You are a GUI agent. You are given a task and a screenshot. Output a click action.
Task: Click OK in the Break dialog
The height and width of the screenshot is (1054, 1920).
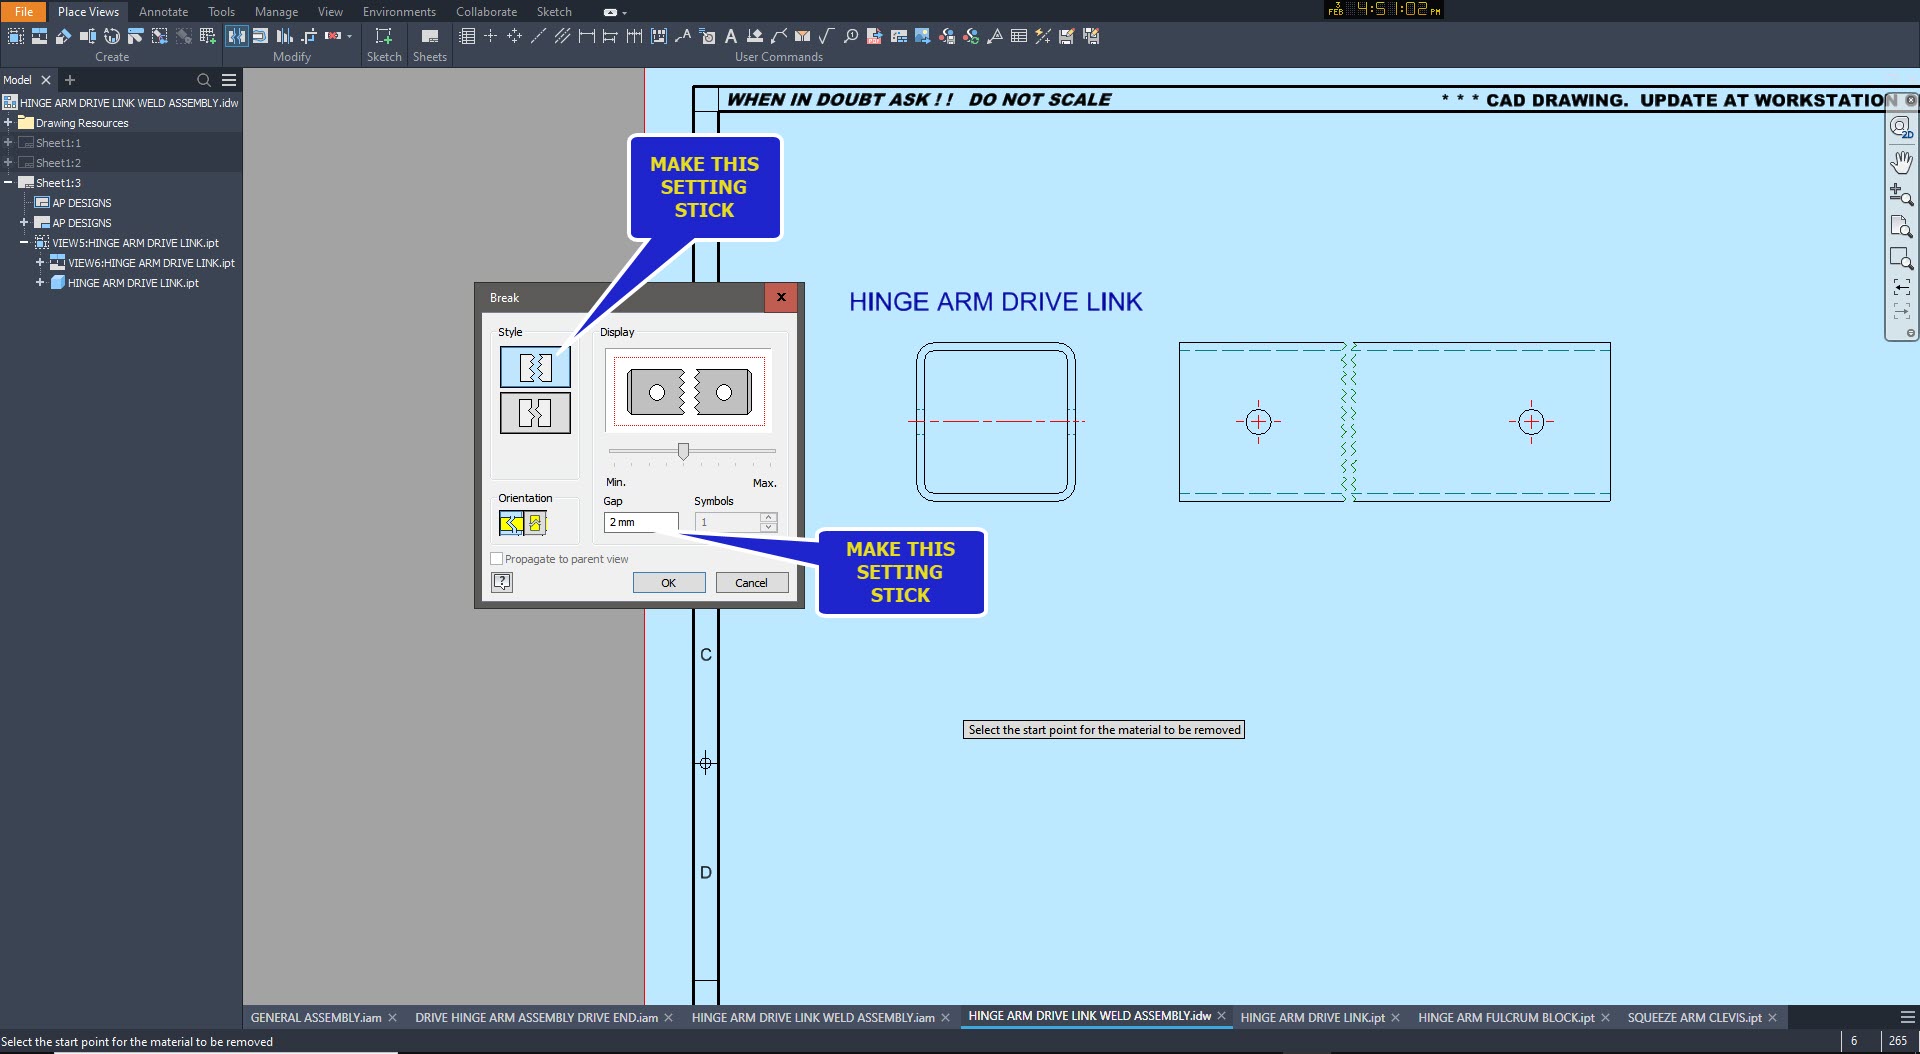coord(668,582)
